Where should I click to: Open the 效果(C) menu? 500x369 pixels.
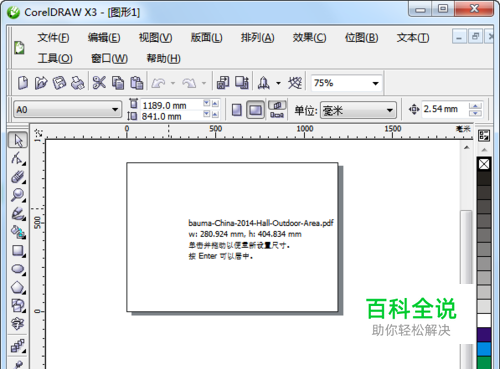click(309, 38)
